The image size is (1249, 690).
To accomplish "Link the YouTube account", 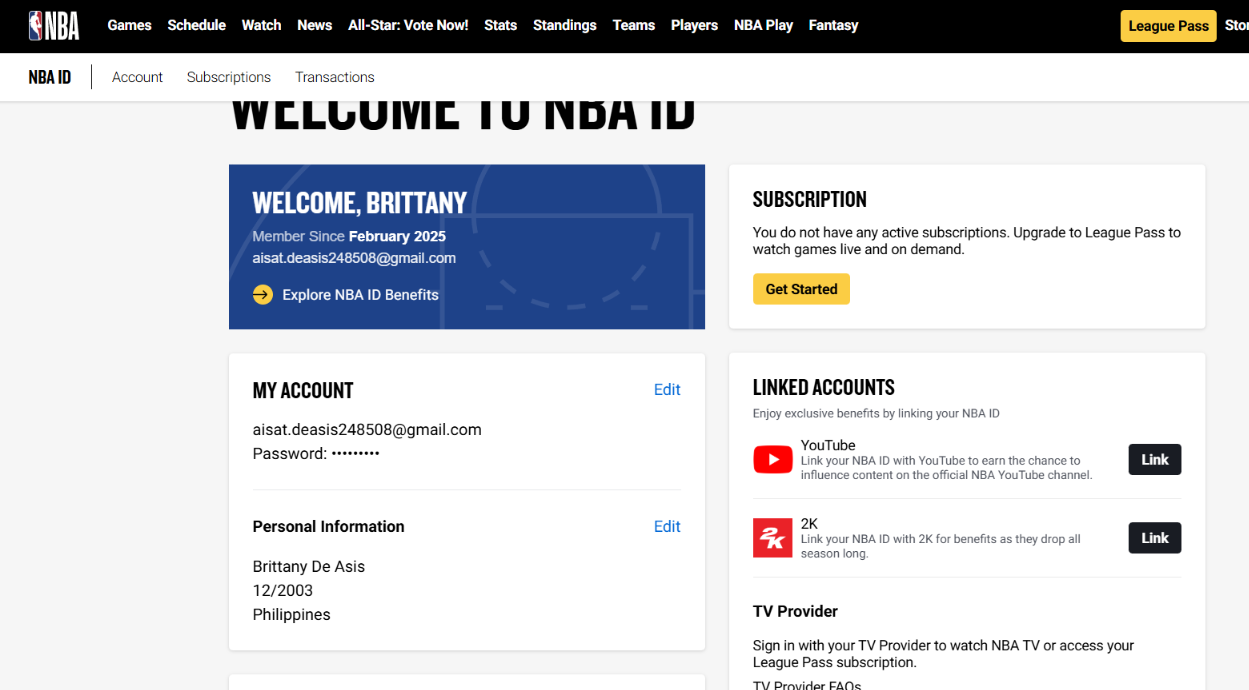I will pyautogui.click(x=1155, y=460).
